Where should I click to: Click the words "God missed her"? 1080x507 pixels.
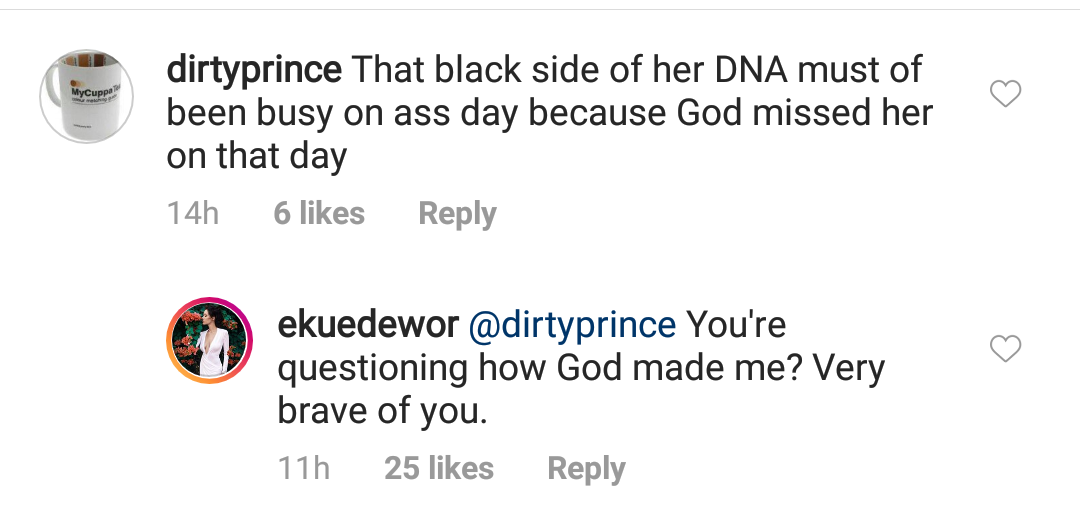tap(804, 113)
